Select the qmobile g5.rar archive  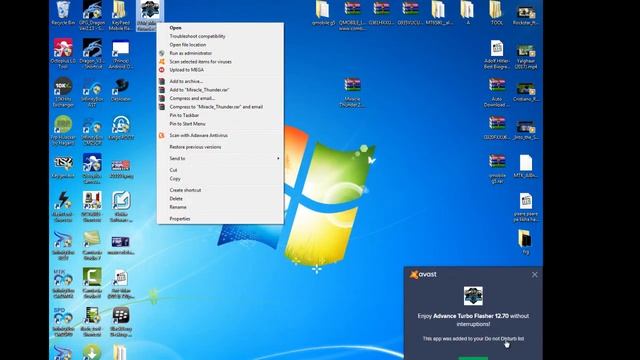497,169
